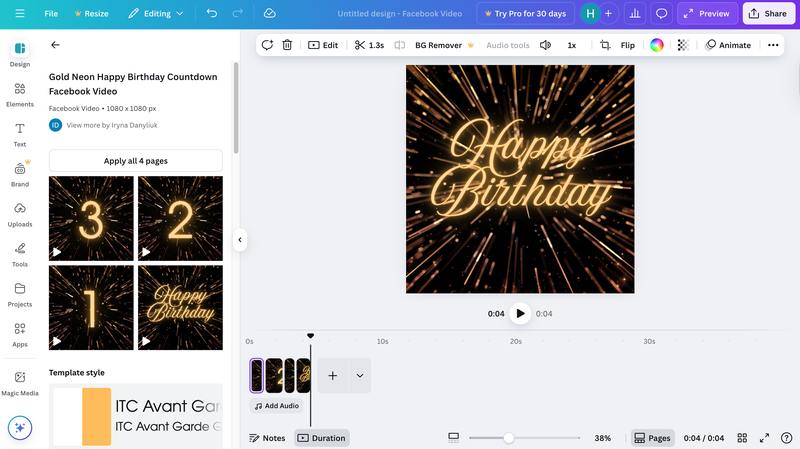Expand the Editing mode dropdown
800x449 pixels.
156,14
